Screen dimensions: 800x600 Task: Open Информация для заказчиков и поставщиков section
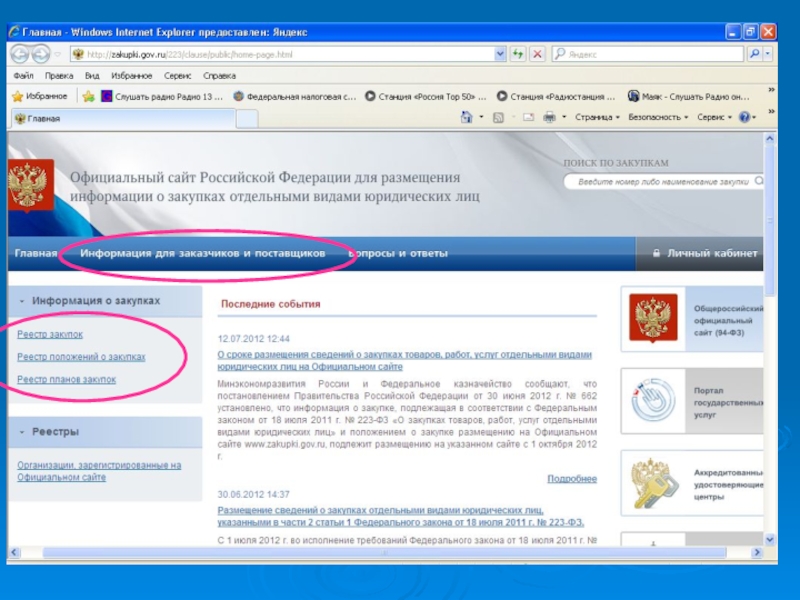click(x=203, y=253)
